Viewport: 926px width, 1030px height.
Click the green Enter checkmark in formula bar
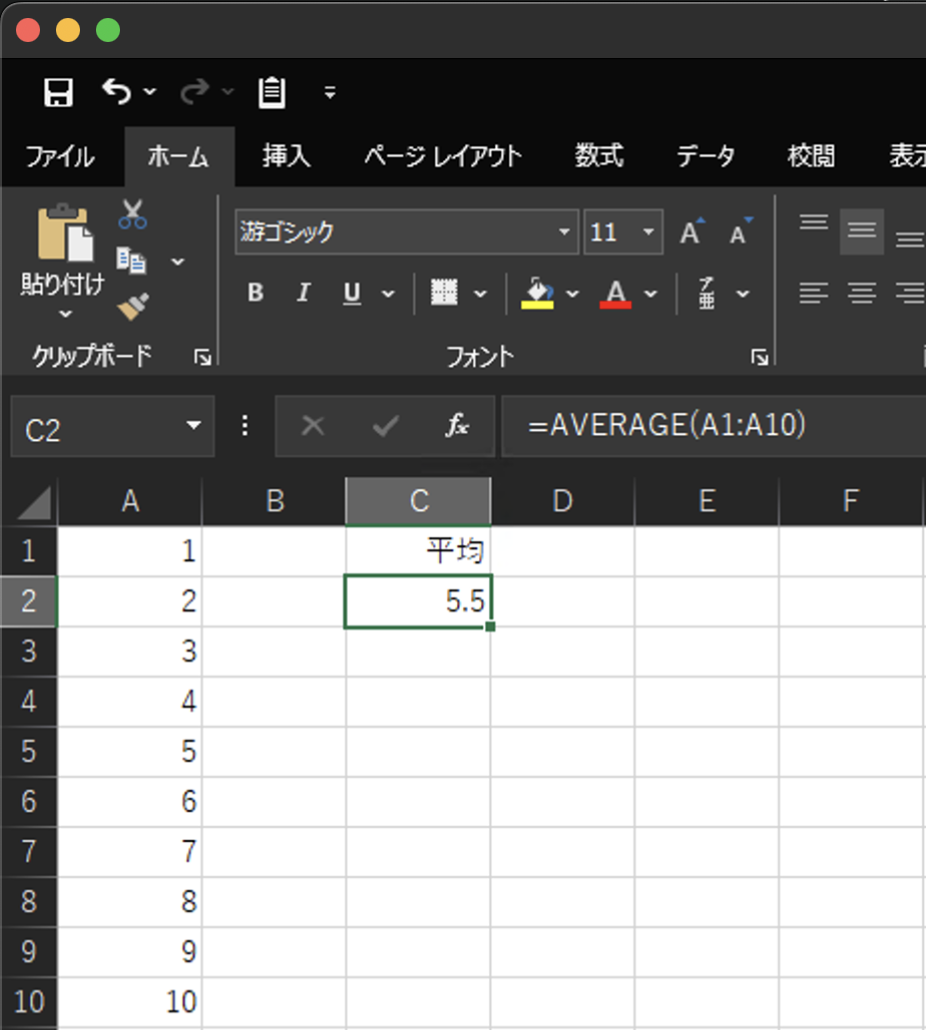click(383, 425)
